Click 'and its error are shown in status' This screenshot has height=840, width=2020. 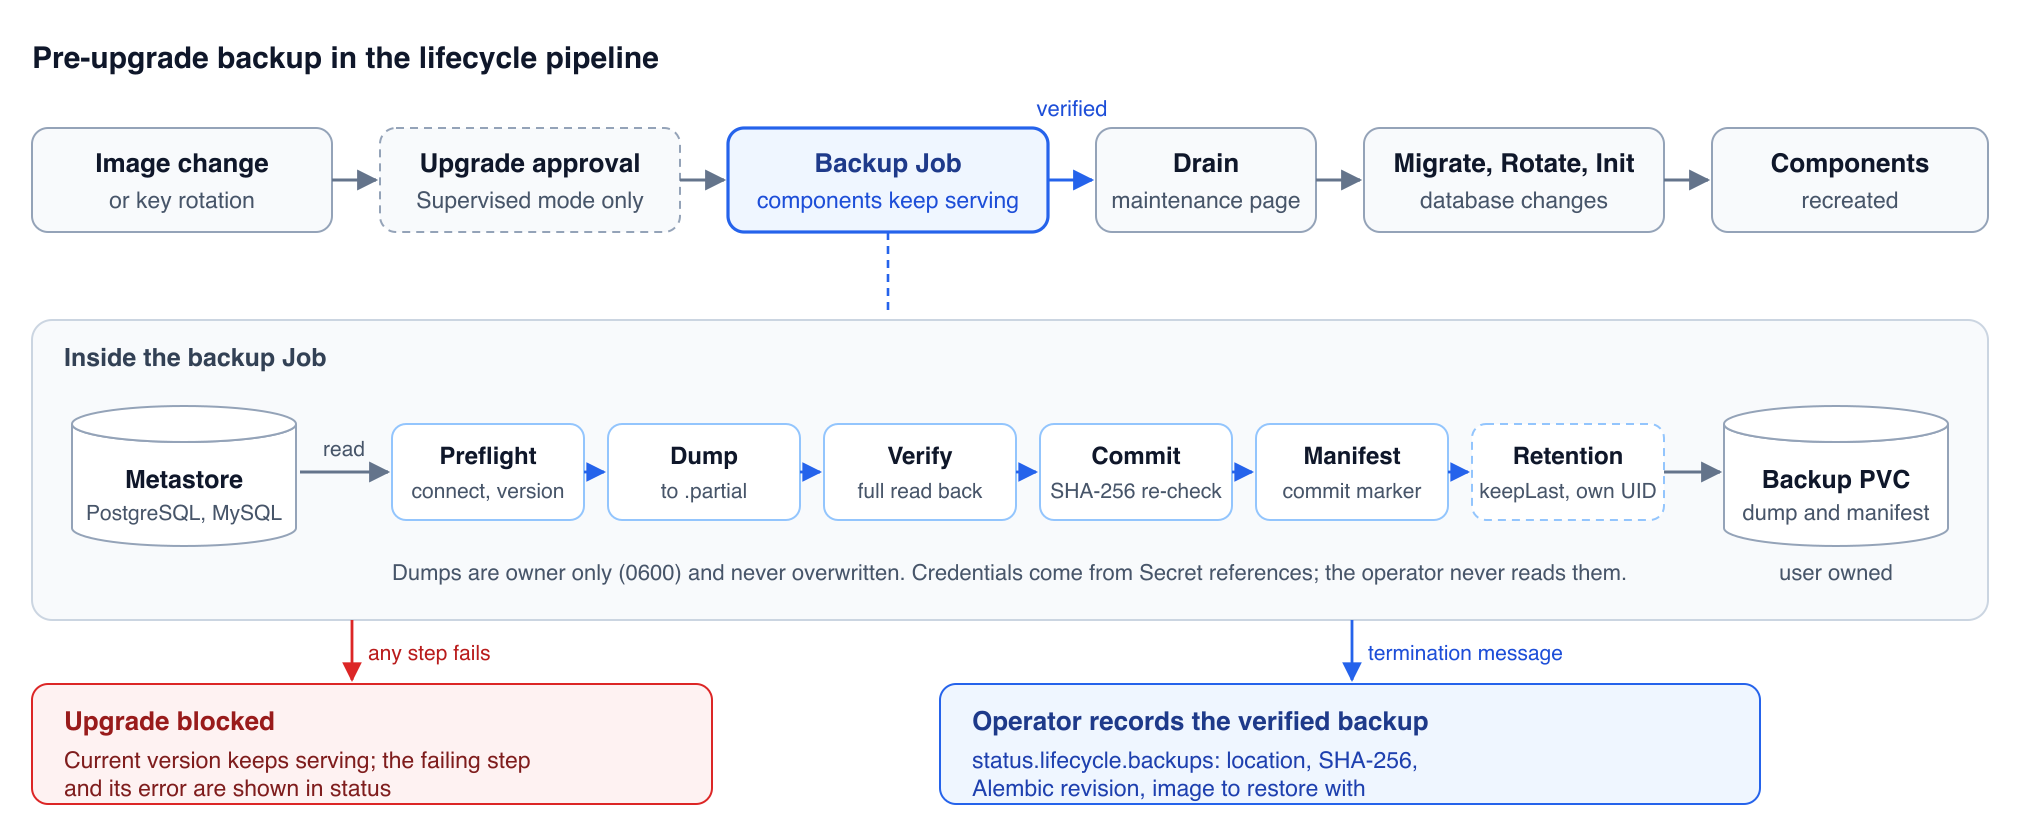tap(228, 788)
